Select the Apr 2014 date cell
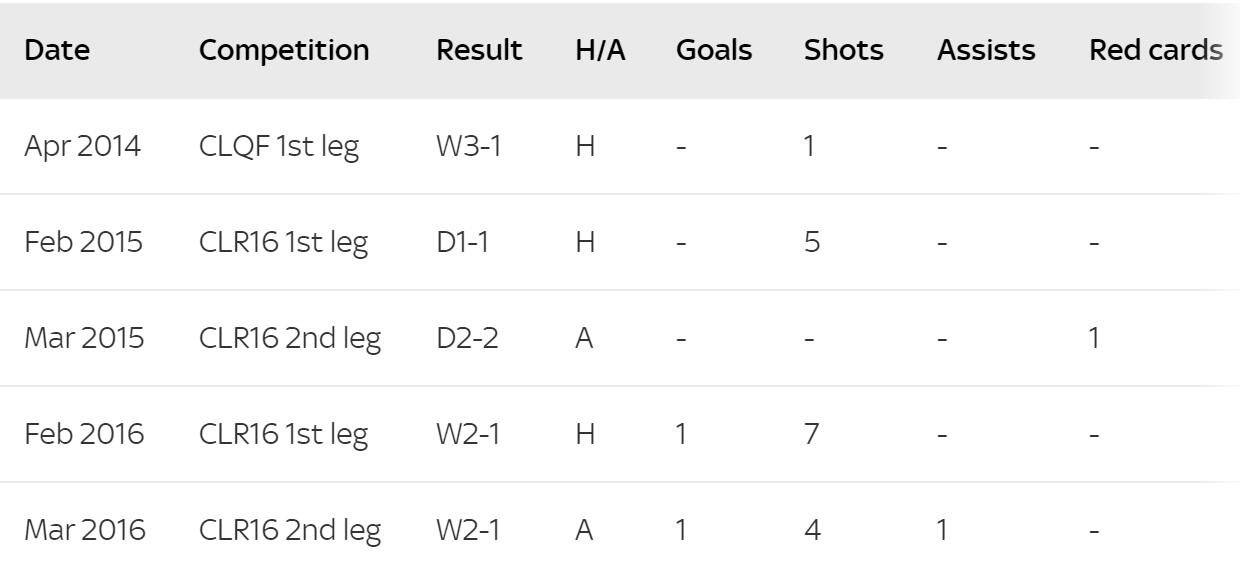1240x588 pixels. (83, 147)
